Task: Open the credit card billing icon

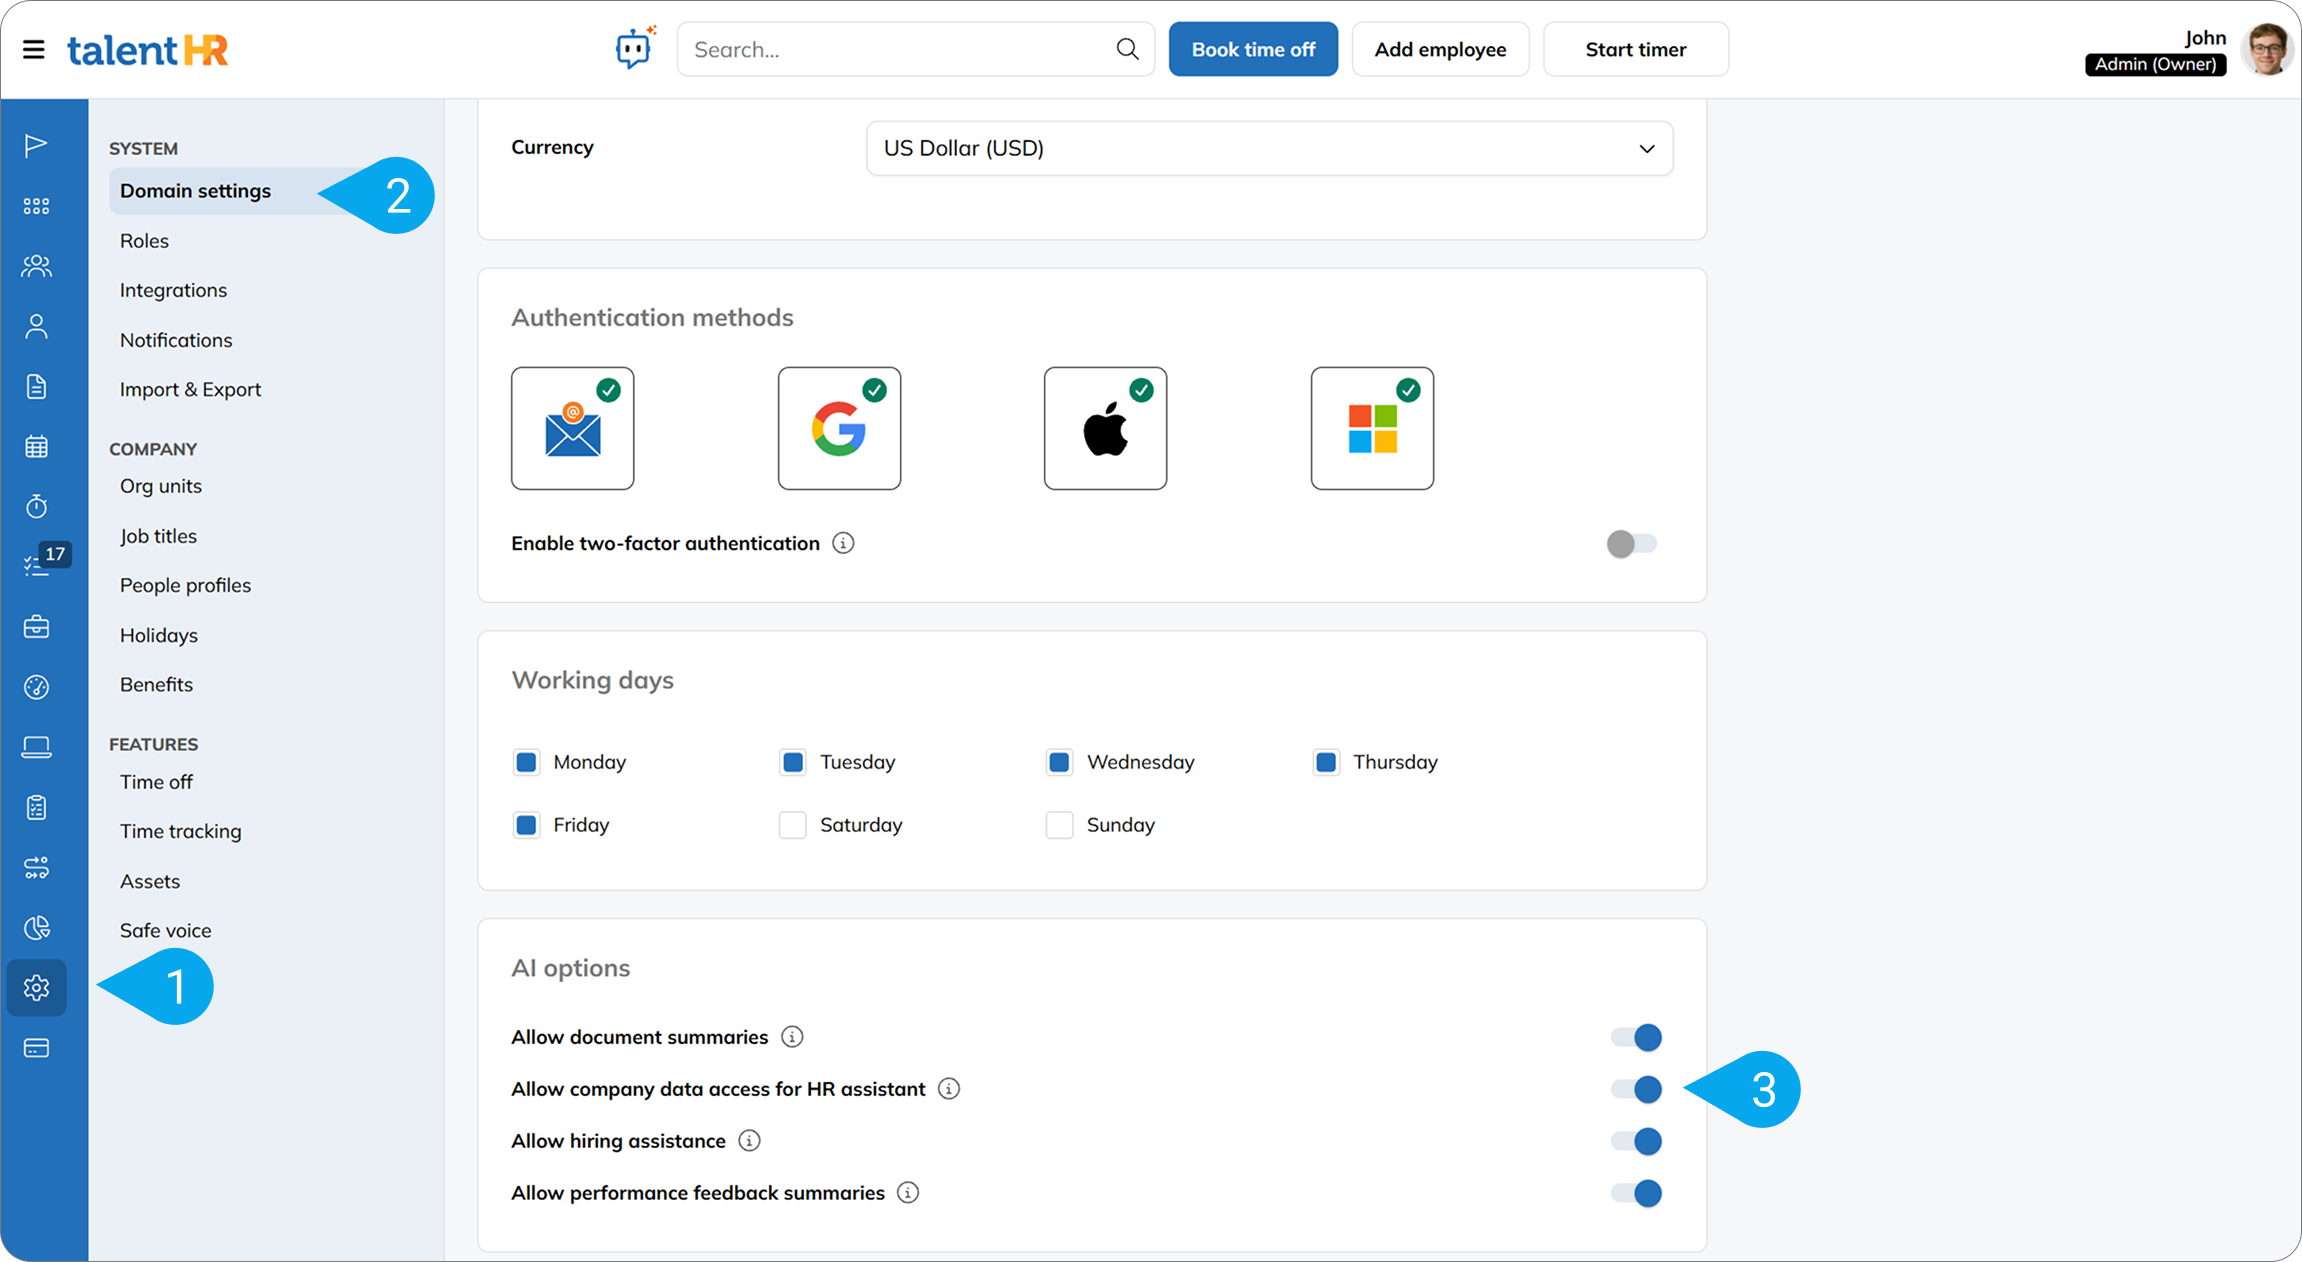Action: coord(36,1048)
